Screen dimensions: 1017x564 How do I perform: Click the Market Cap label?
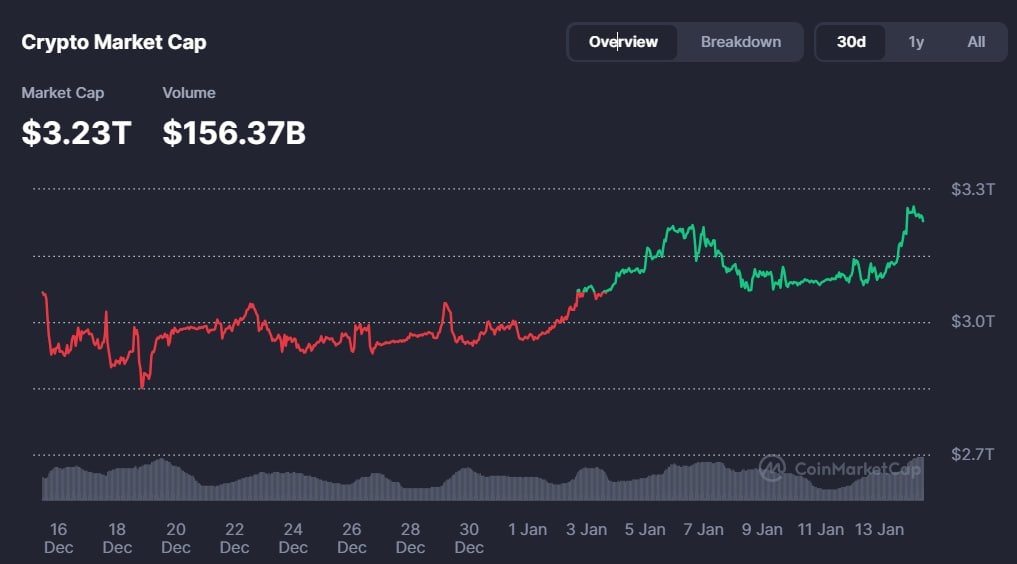pyautogui.click(x=63, y=93)
